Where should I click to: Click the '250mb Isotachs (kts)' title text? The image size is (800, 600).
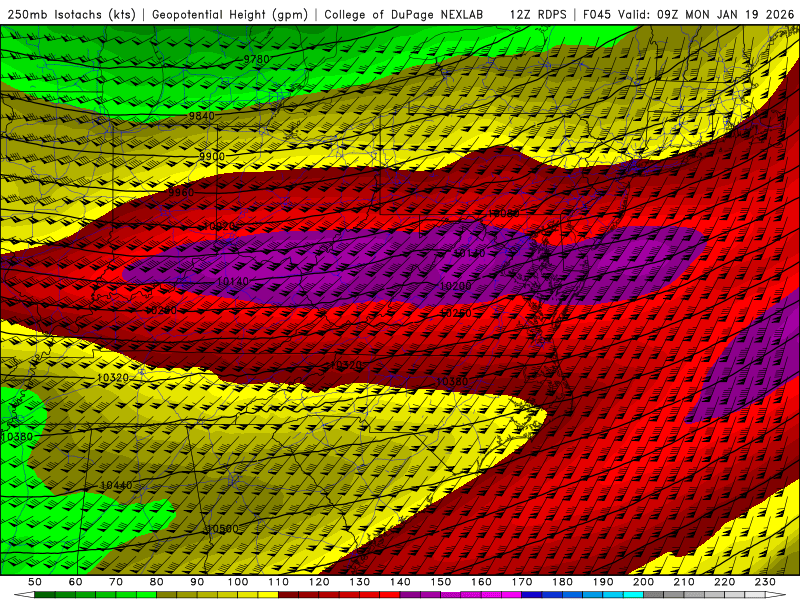click(72, 15)
